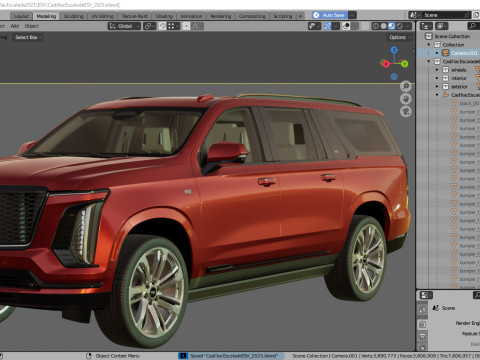Toggle the camera view icon
Screen dimensions: 480x360
point(406,111)
